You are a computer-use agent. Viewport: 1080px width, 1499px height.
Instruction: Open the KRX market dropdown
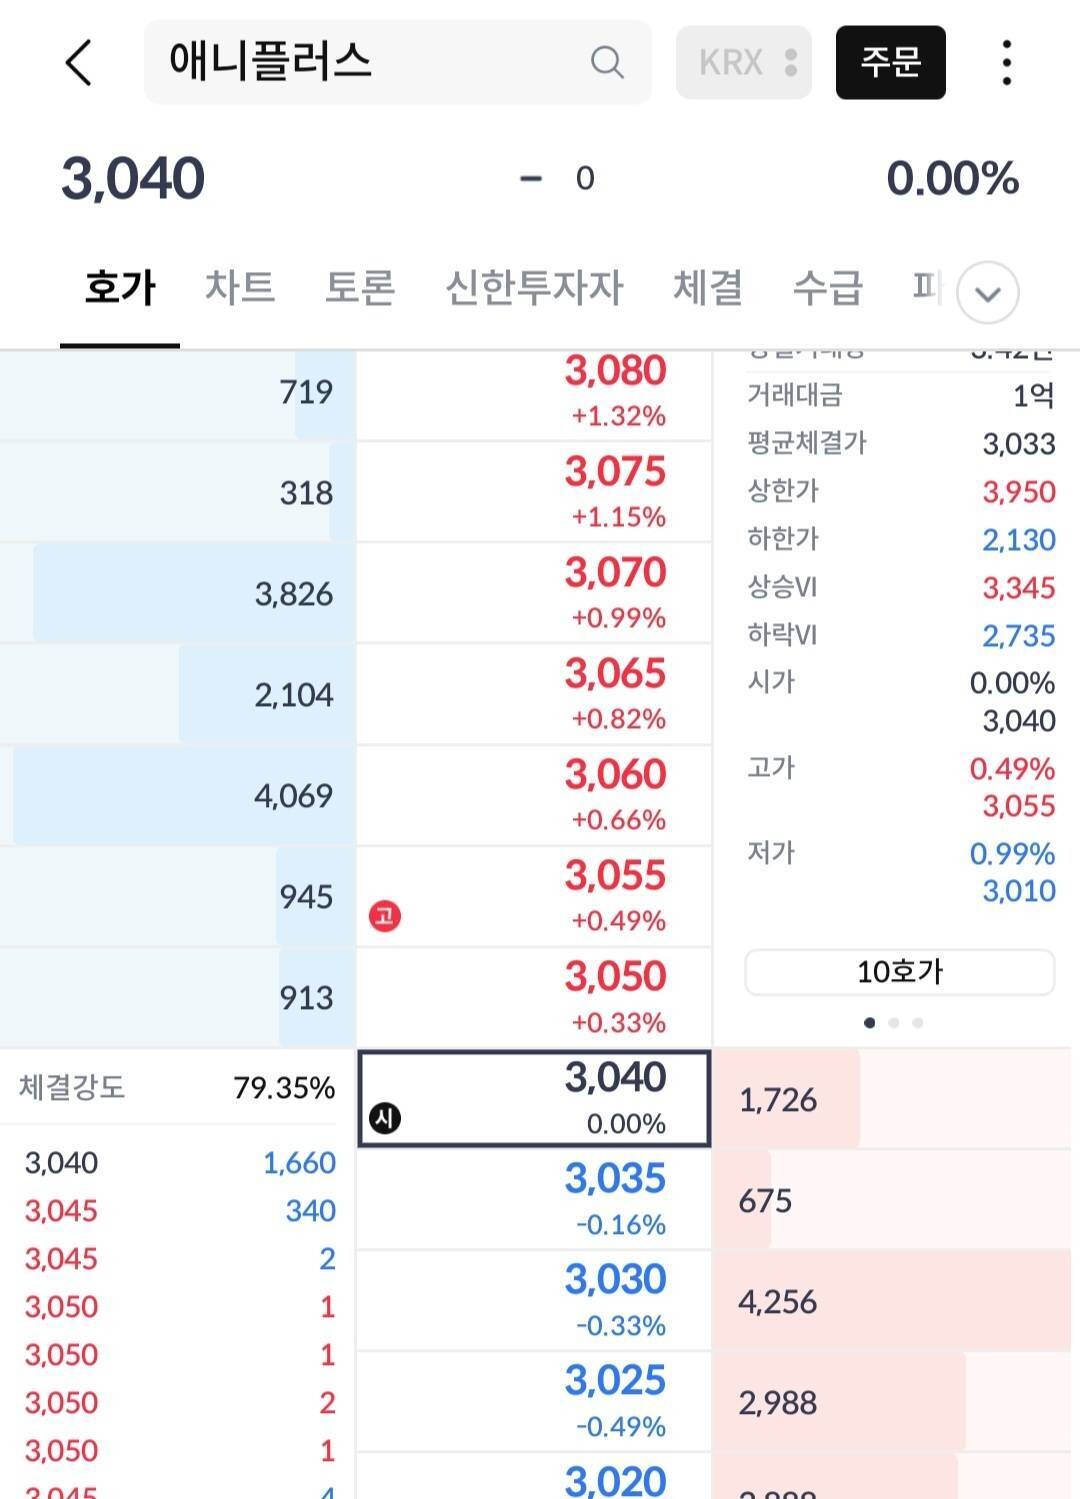743,62
